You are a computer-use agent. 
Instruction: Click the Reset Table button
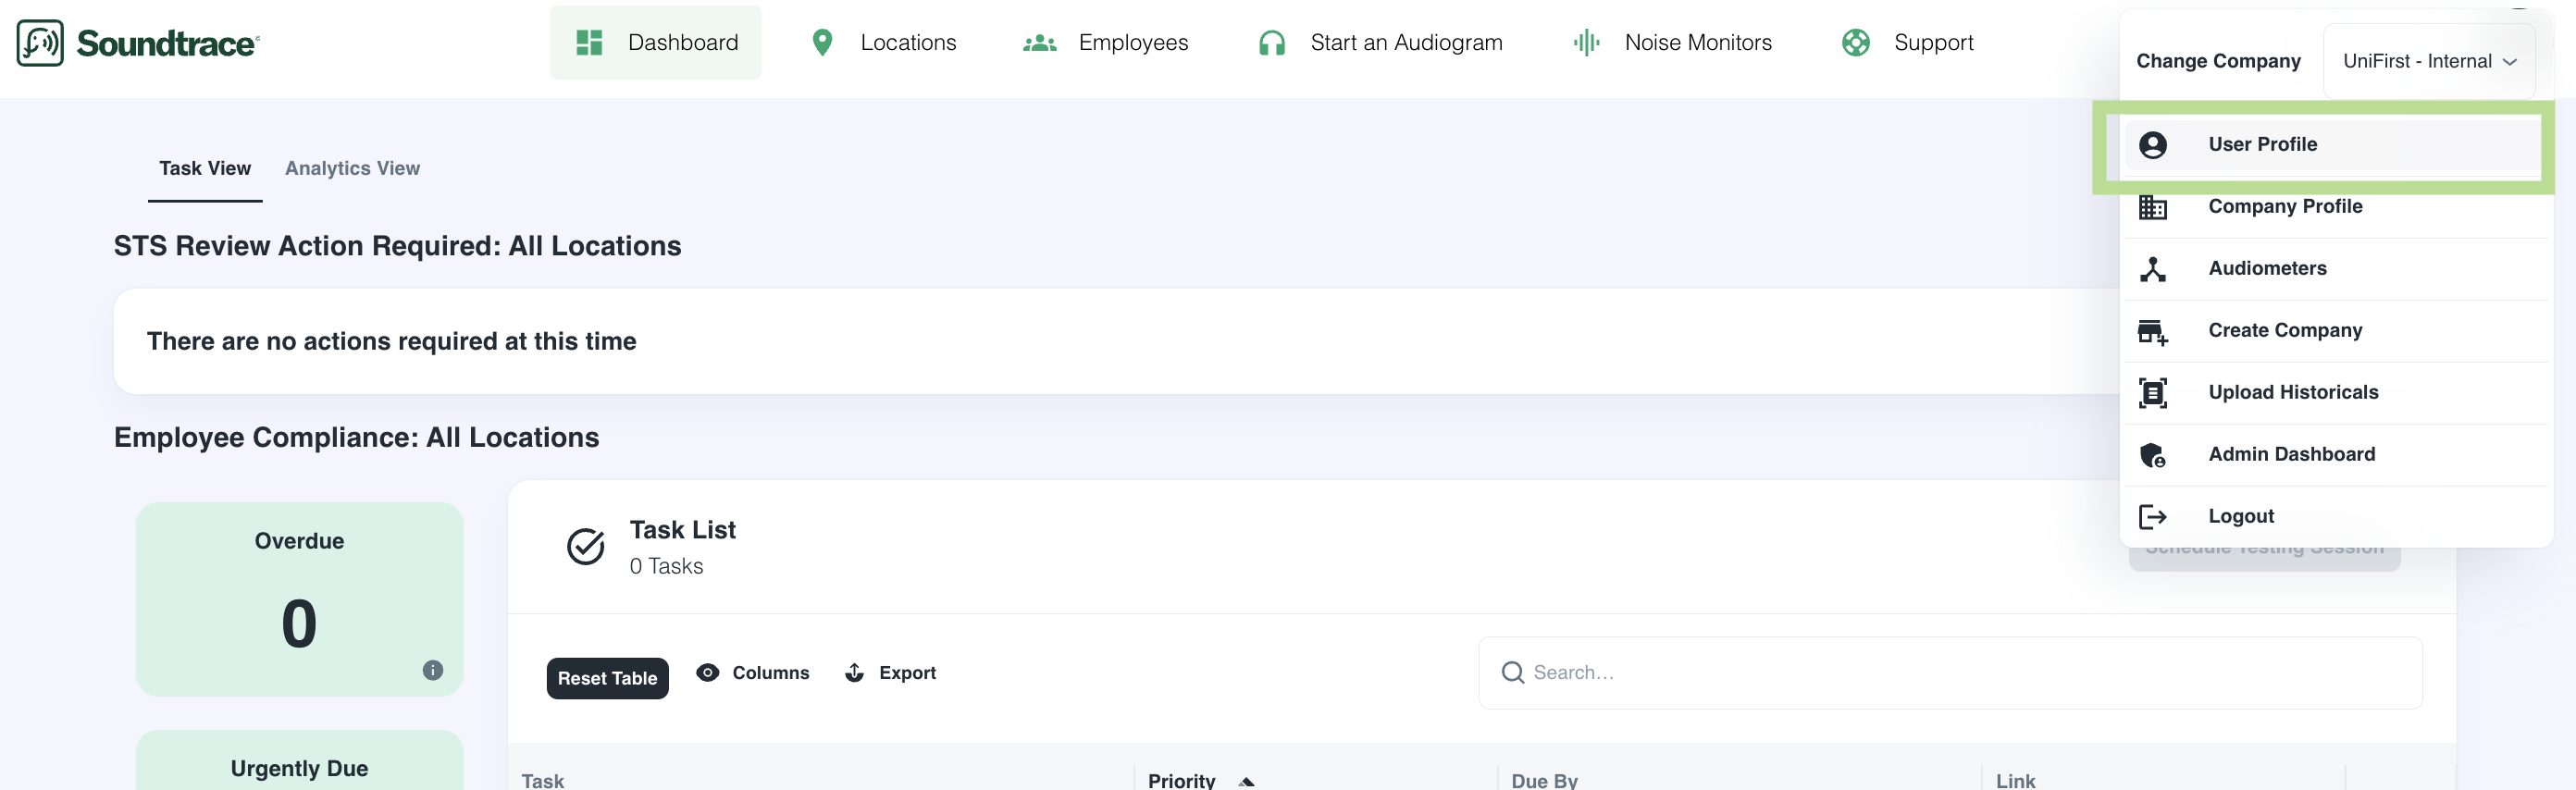tap(607, 678)
